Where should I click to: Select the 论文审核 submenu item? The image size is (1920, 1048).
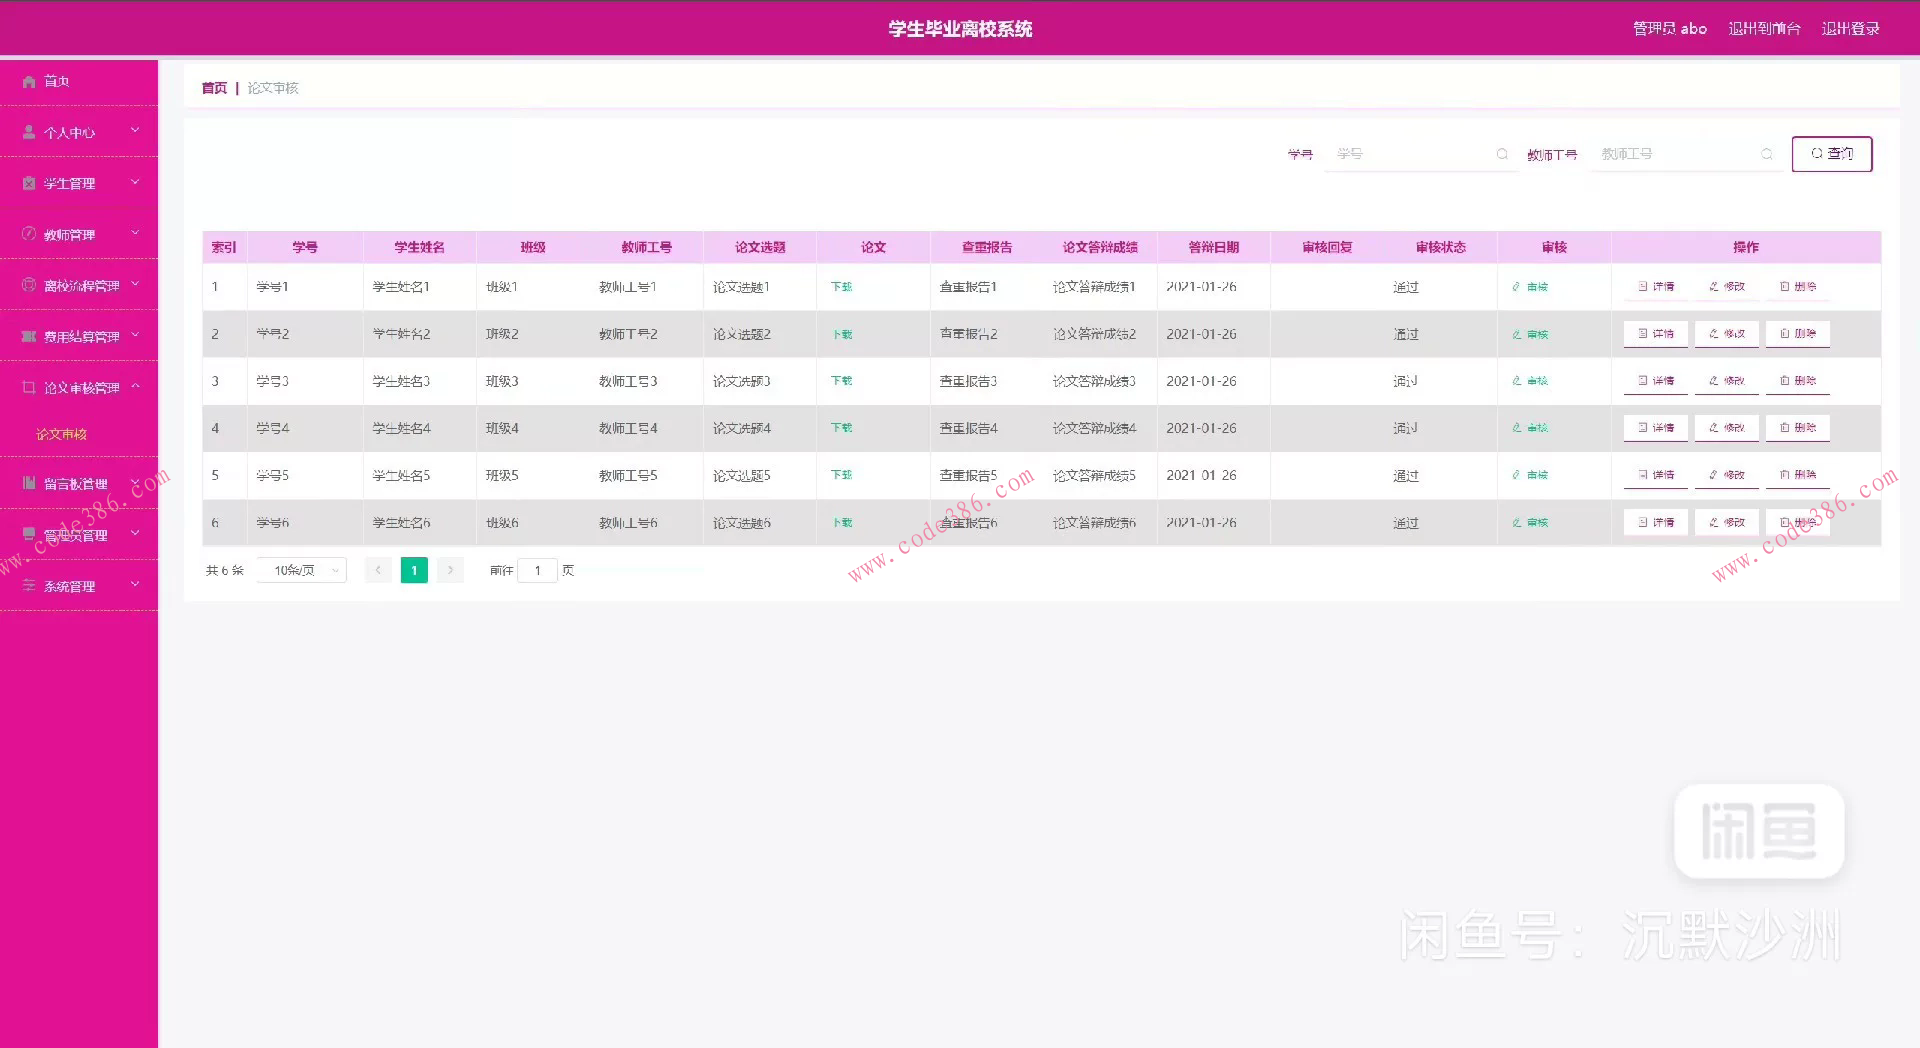62,434
